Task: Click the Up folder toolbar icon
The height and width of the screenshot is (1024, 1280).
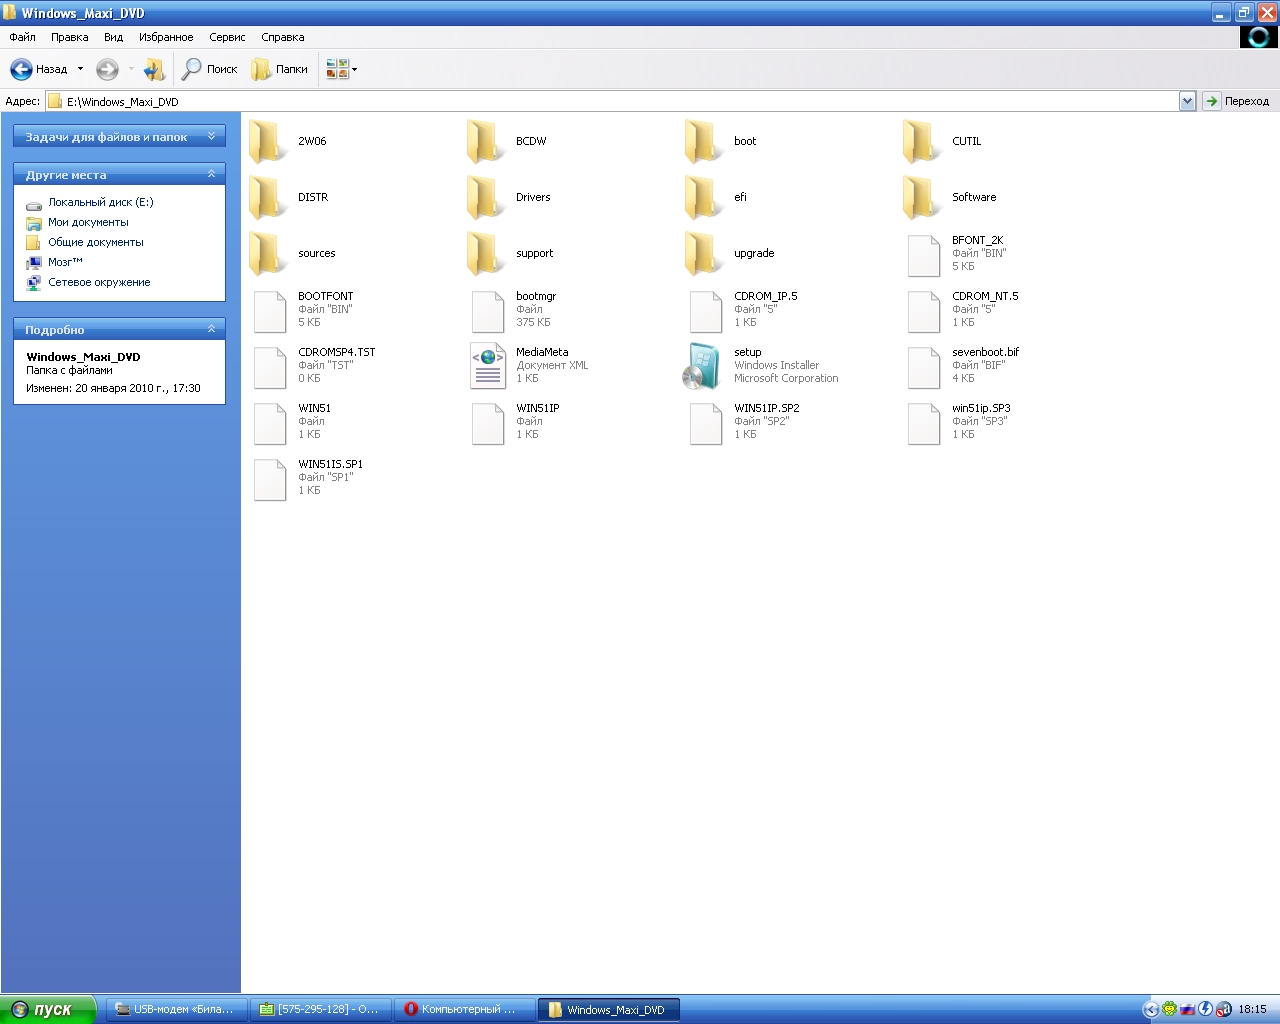Action: point(154,69)
